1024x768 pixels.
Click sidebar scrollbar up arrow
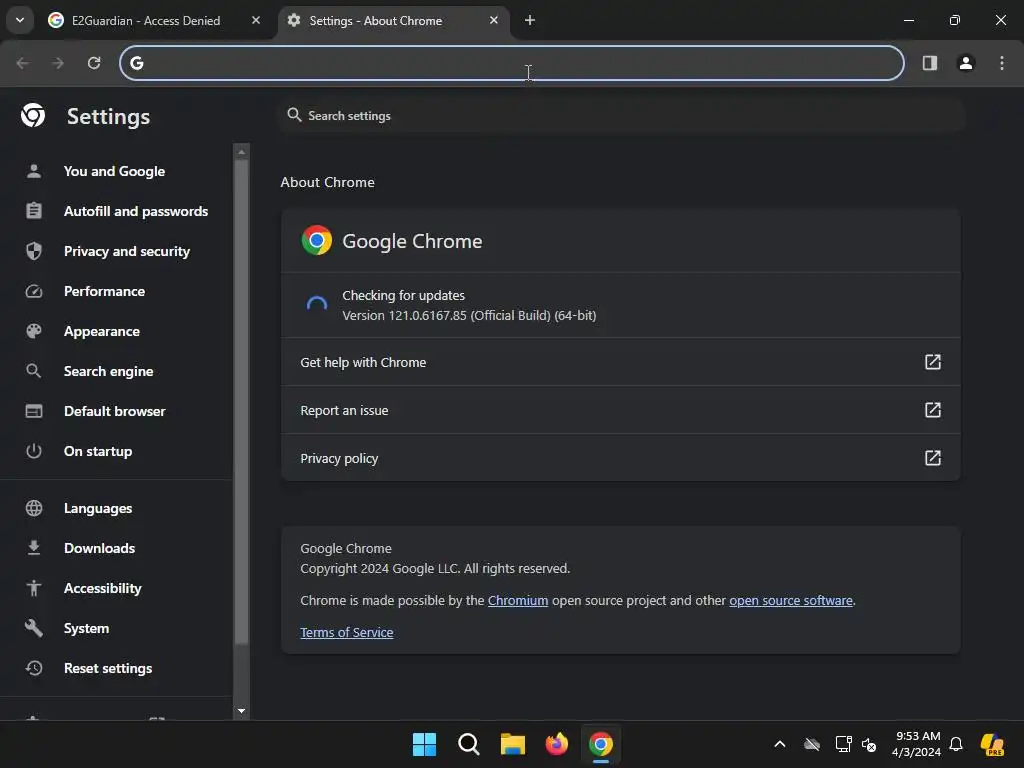pos(242,152)
